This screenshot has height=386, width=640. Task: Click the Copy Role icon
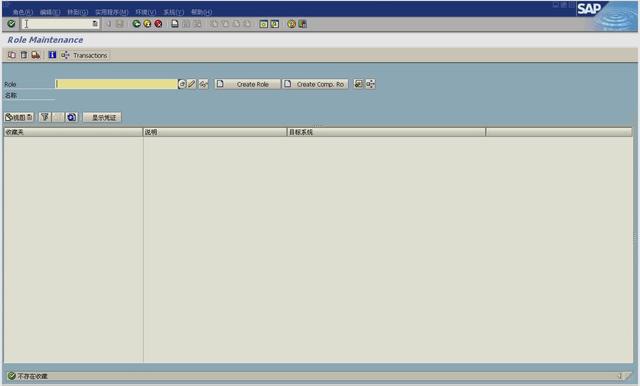(x=12, y=55)
